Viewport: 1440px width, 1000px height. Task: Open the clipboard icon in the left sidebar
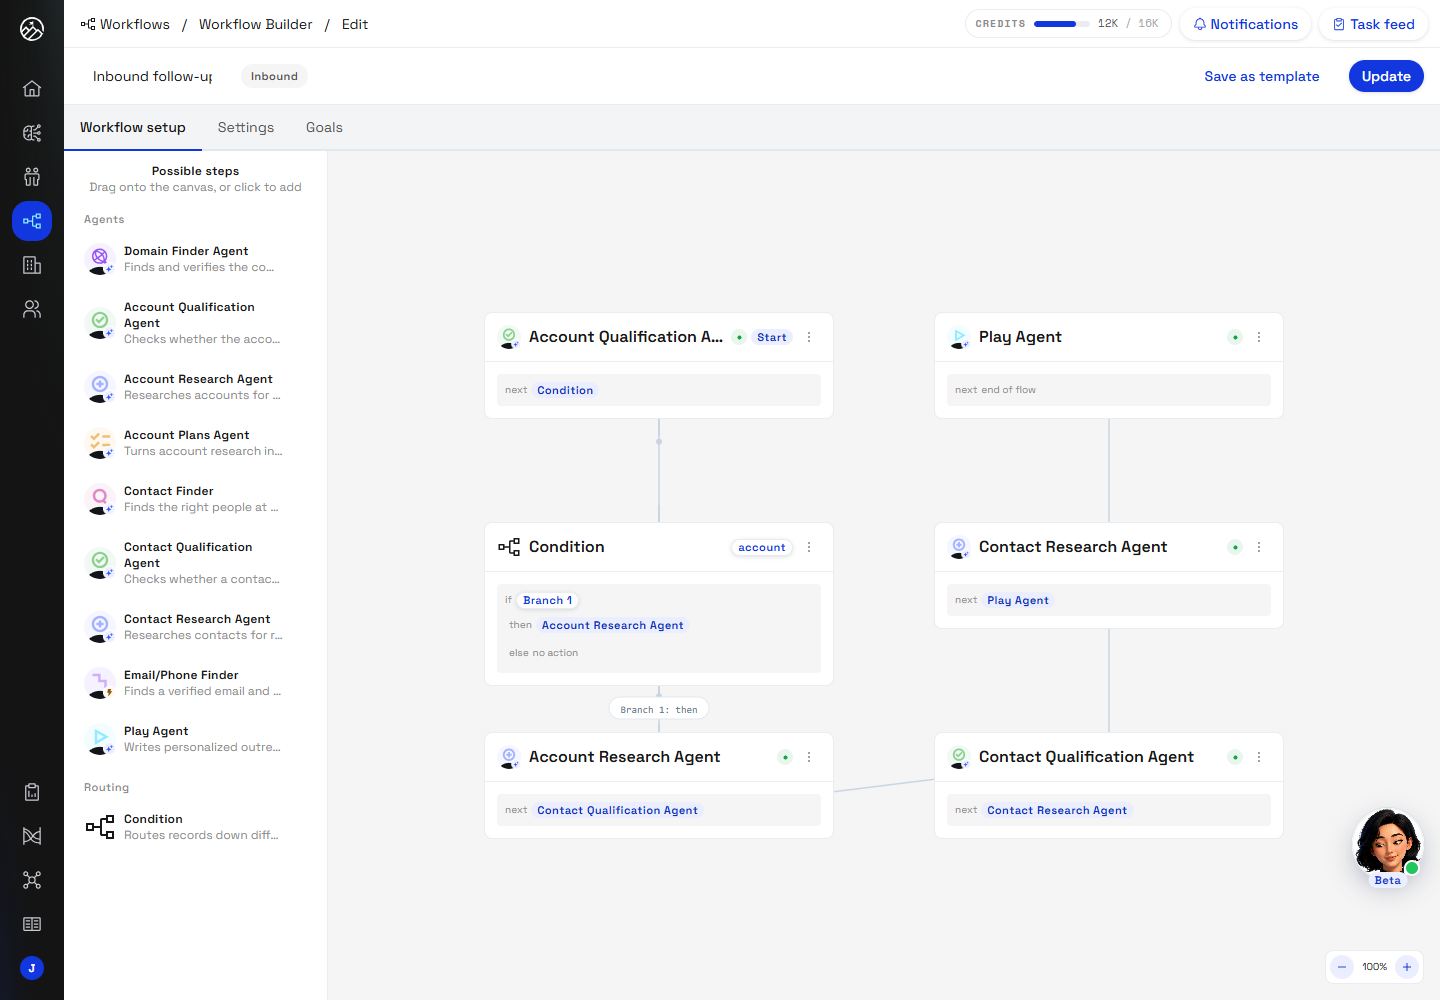coord(32,792)
